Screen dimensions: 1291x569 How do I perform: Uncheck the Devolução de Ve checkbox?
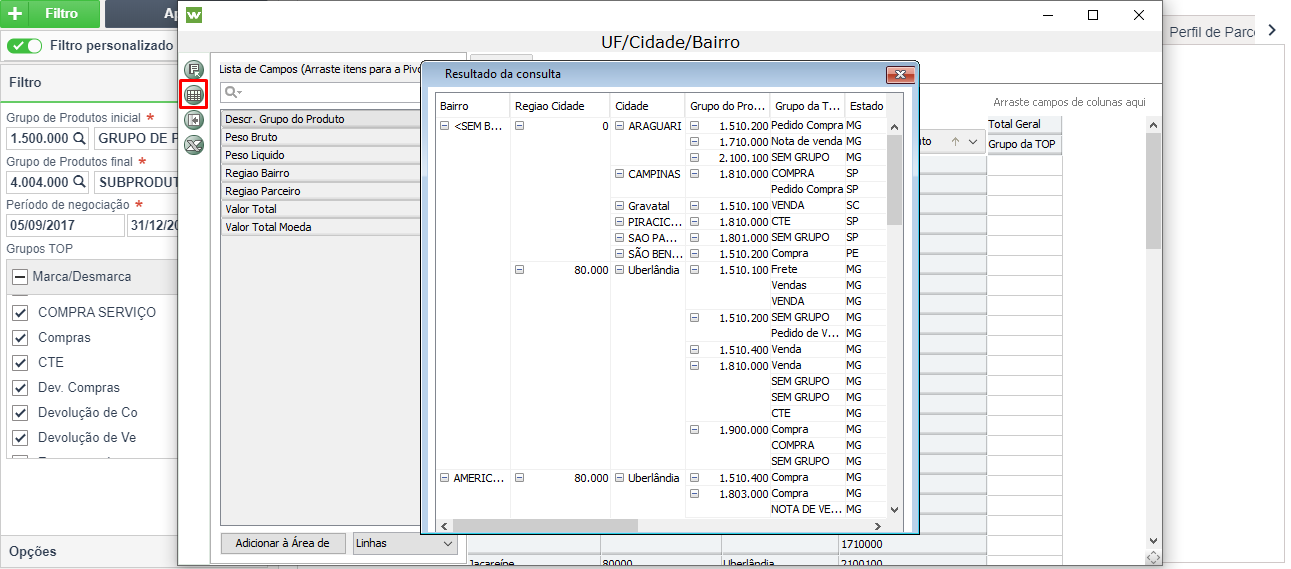pos(20,437)
